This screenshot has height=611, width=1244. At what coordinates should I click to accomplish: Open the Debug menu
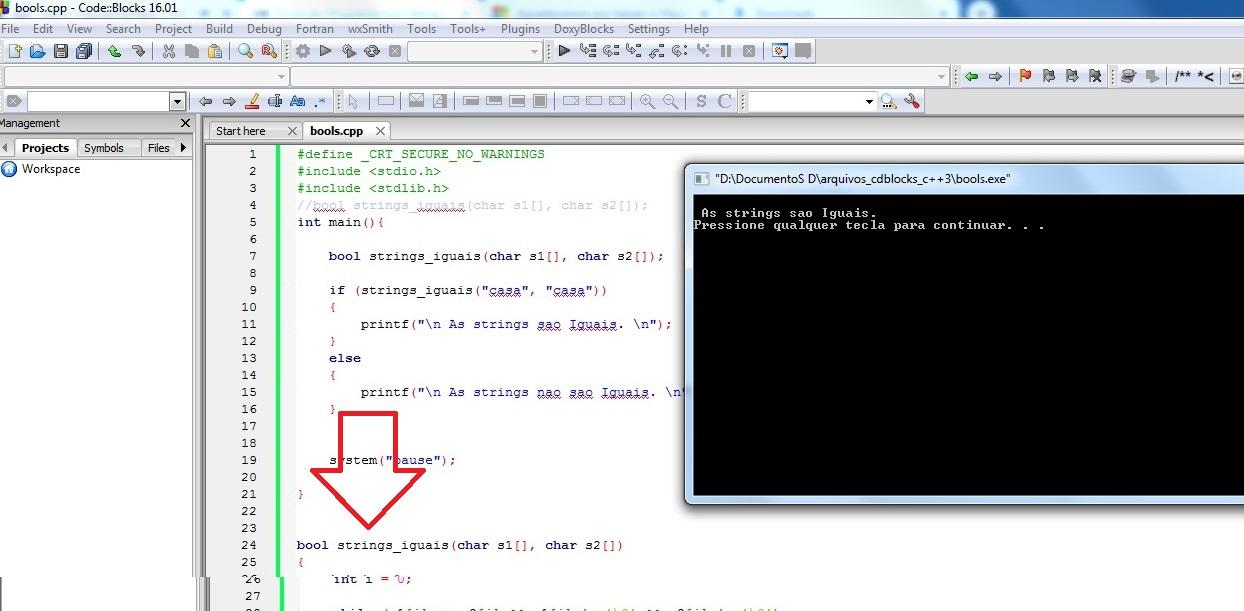coord(264,29)
